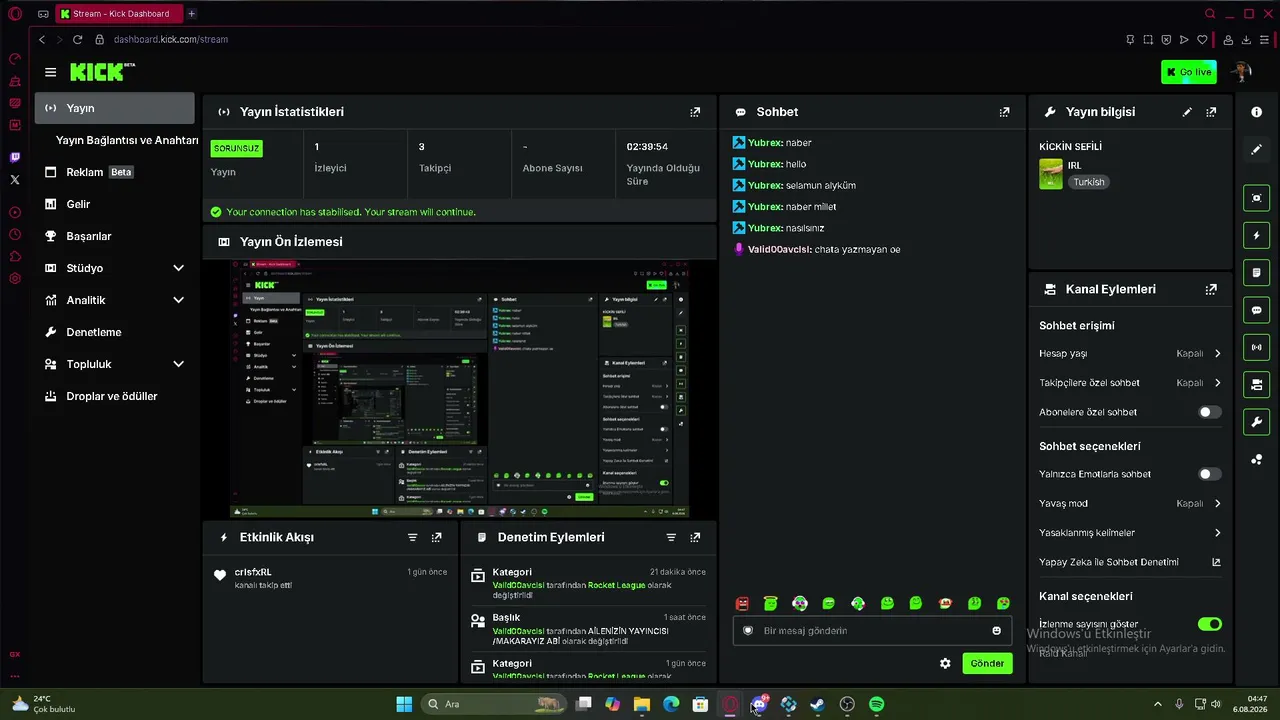Open Yasaklanmış kelimeler chevron

[x=1217, y=533]
